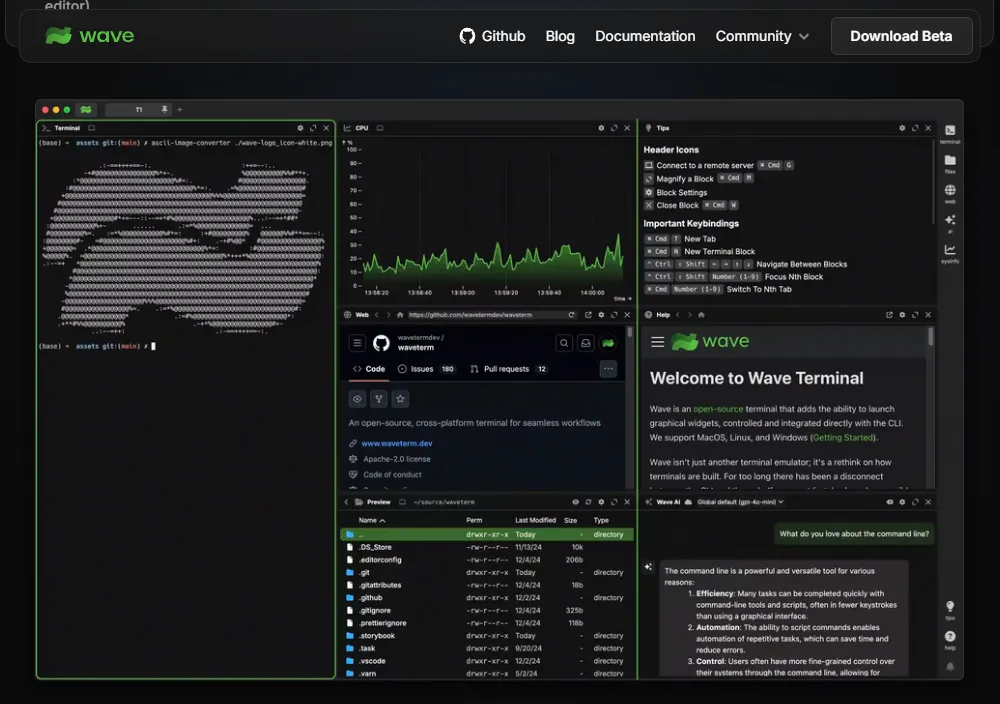The width and height of the screenshot is (1000, 704).
Task: Open the Help page hamburger menu
Action: (658, 342)
